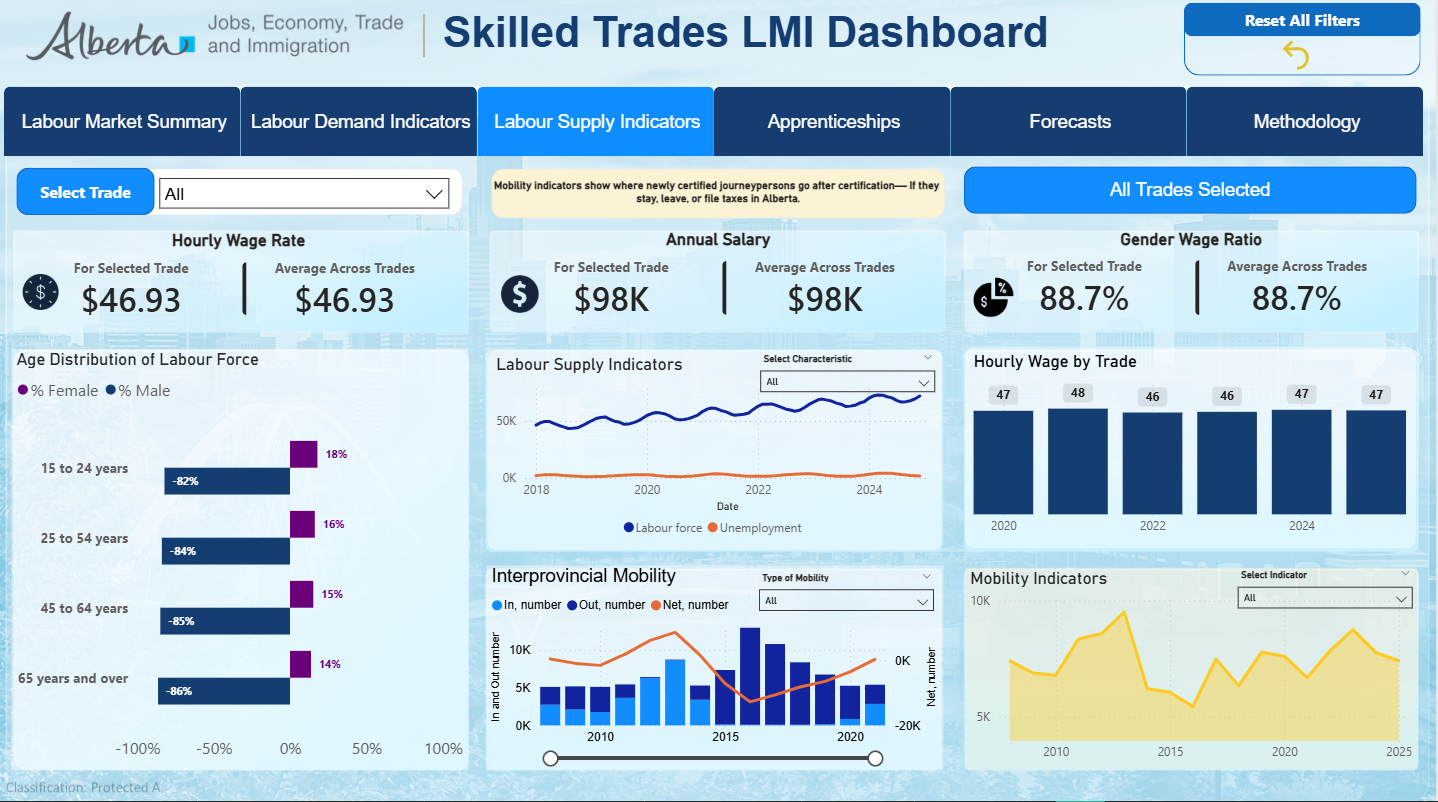Image resolution: width=1438 pixels, height=802 pixels.
Task: Click the navy % Male legend marker
Action: (x=111, y=391)
